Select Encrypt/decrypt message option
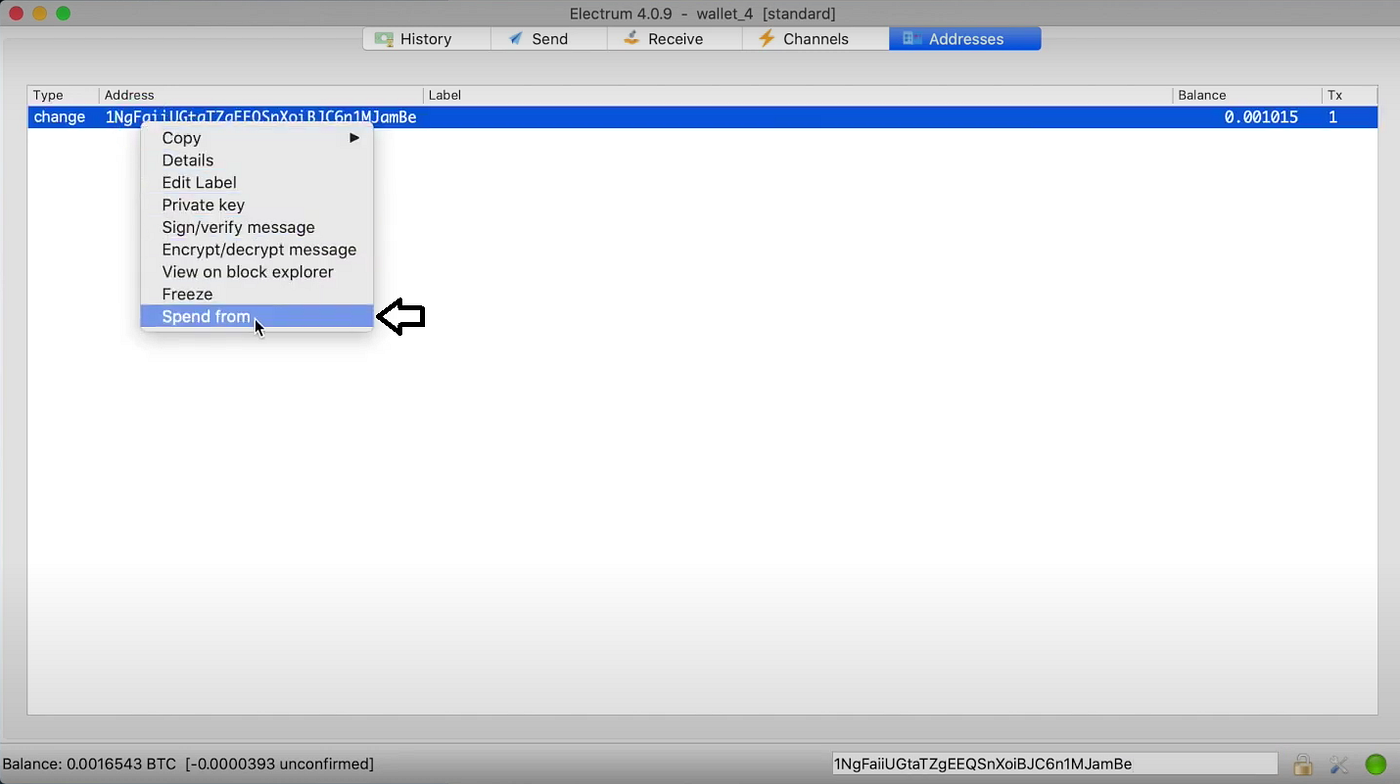 point(257,249)
